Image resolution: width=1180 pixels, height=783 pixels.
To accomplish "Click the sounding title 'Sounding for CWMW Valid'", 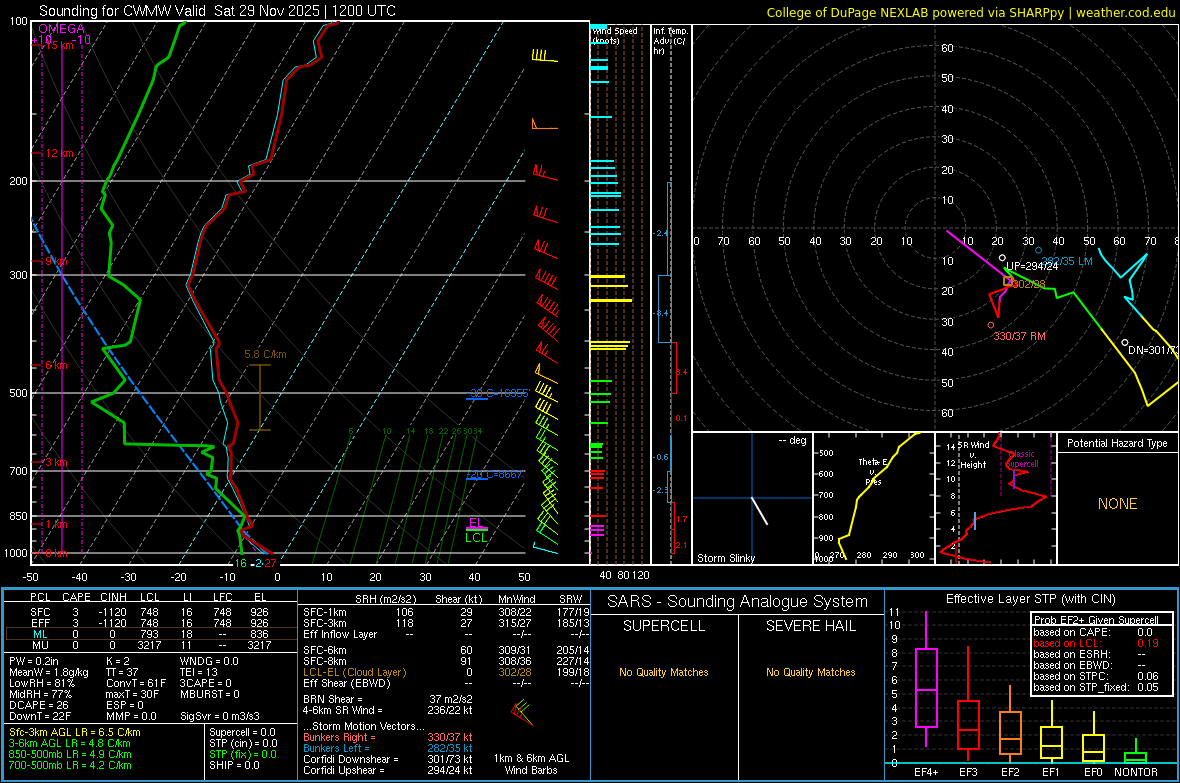I will coord(123,11).
